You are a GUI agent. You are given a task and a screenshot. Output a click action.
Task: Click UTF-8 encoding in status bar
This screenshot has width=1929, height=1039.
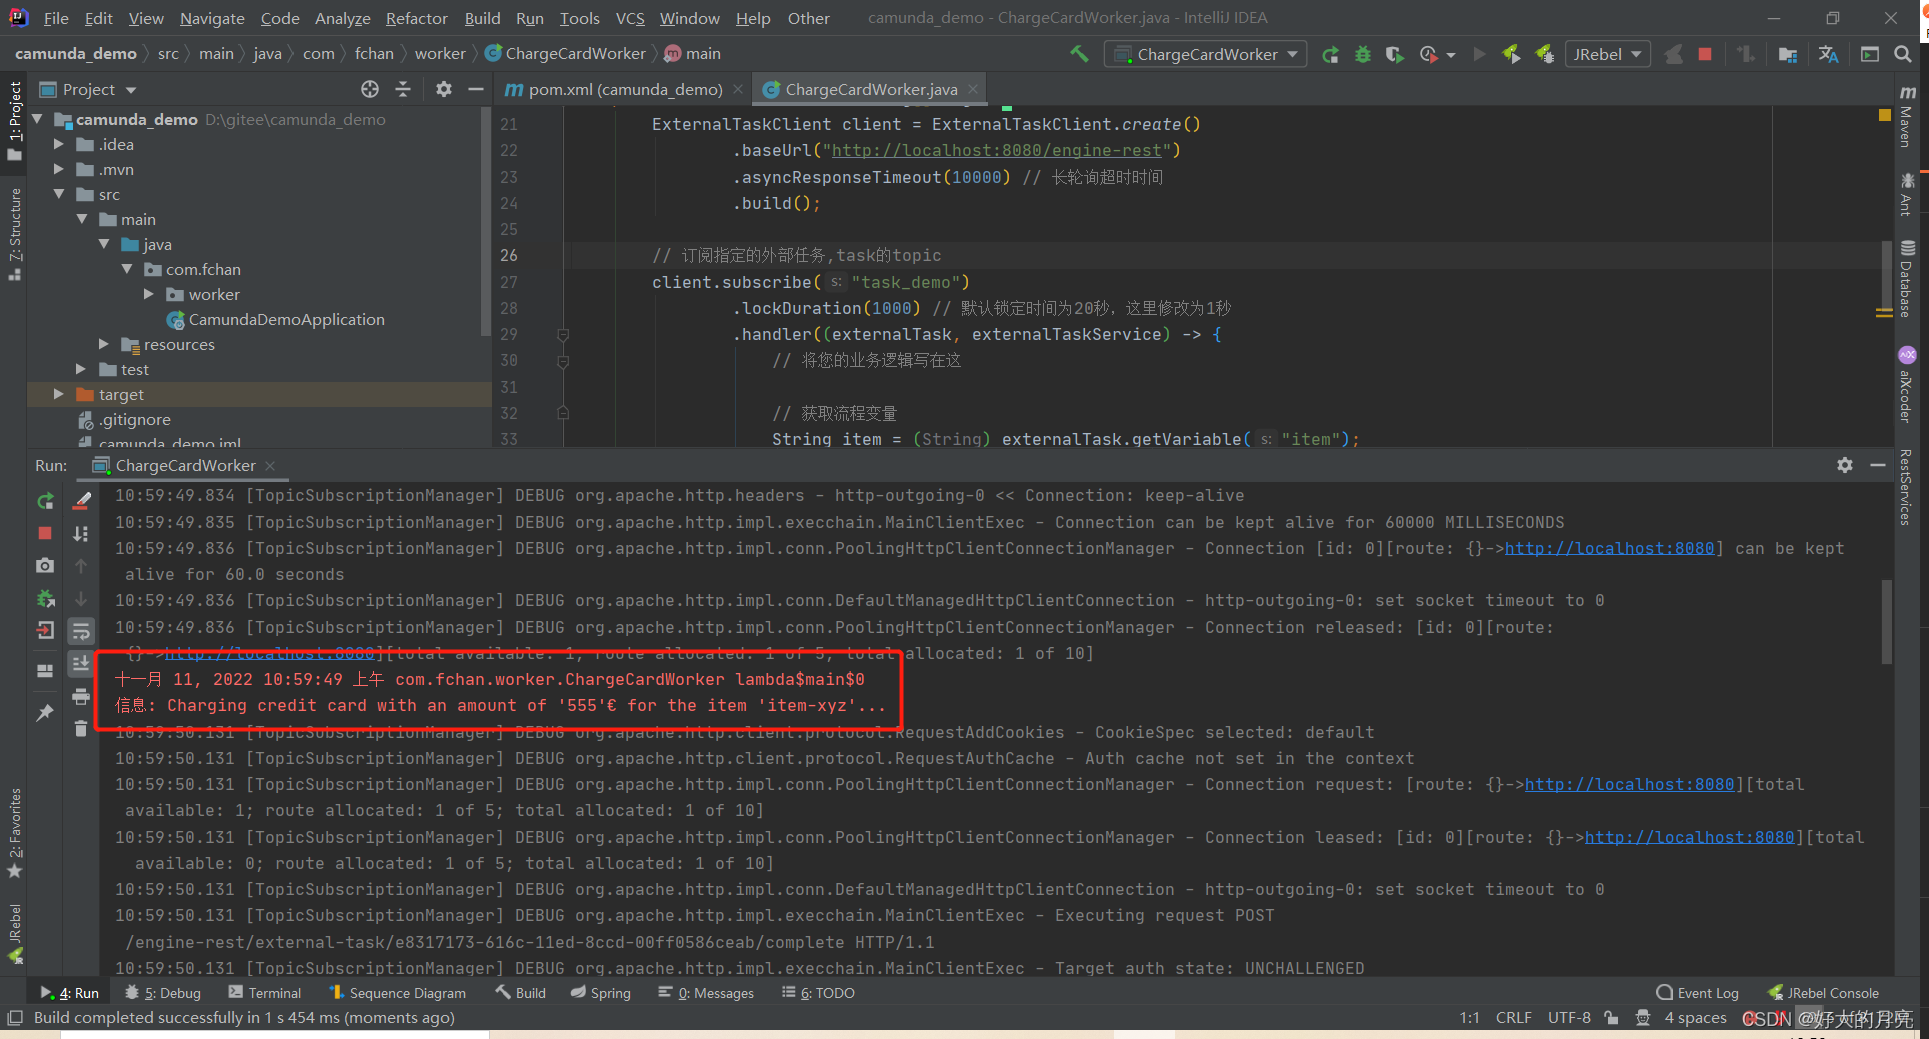[1569, 1017]
